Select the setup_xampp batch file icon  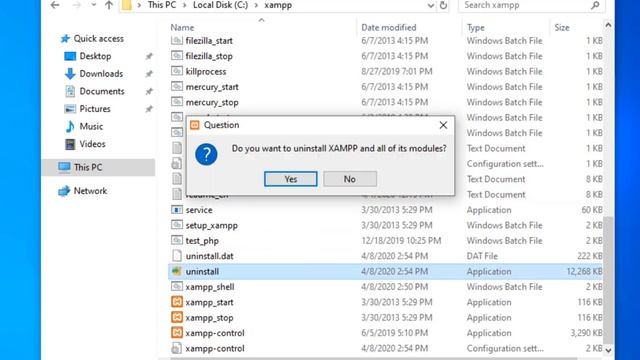click(x=177, y=225)
